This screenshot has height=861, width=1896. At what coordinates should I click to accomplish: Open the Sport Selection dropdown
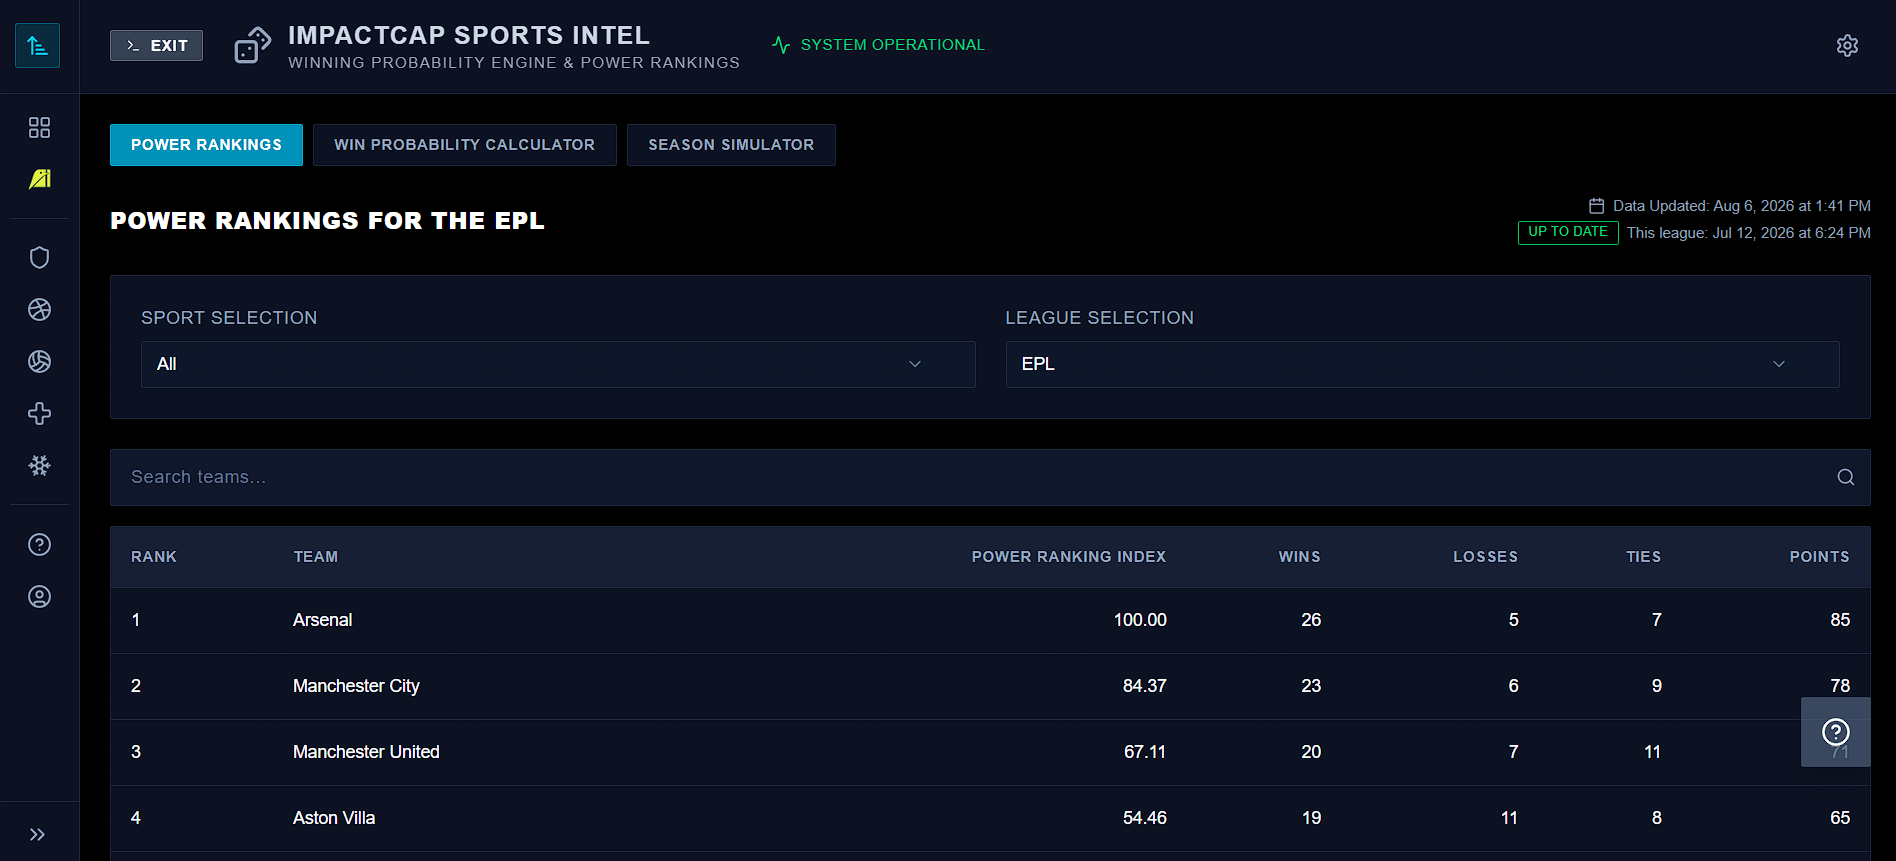(x=558, y=364)
